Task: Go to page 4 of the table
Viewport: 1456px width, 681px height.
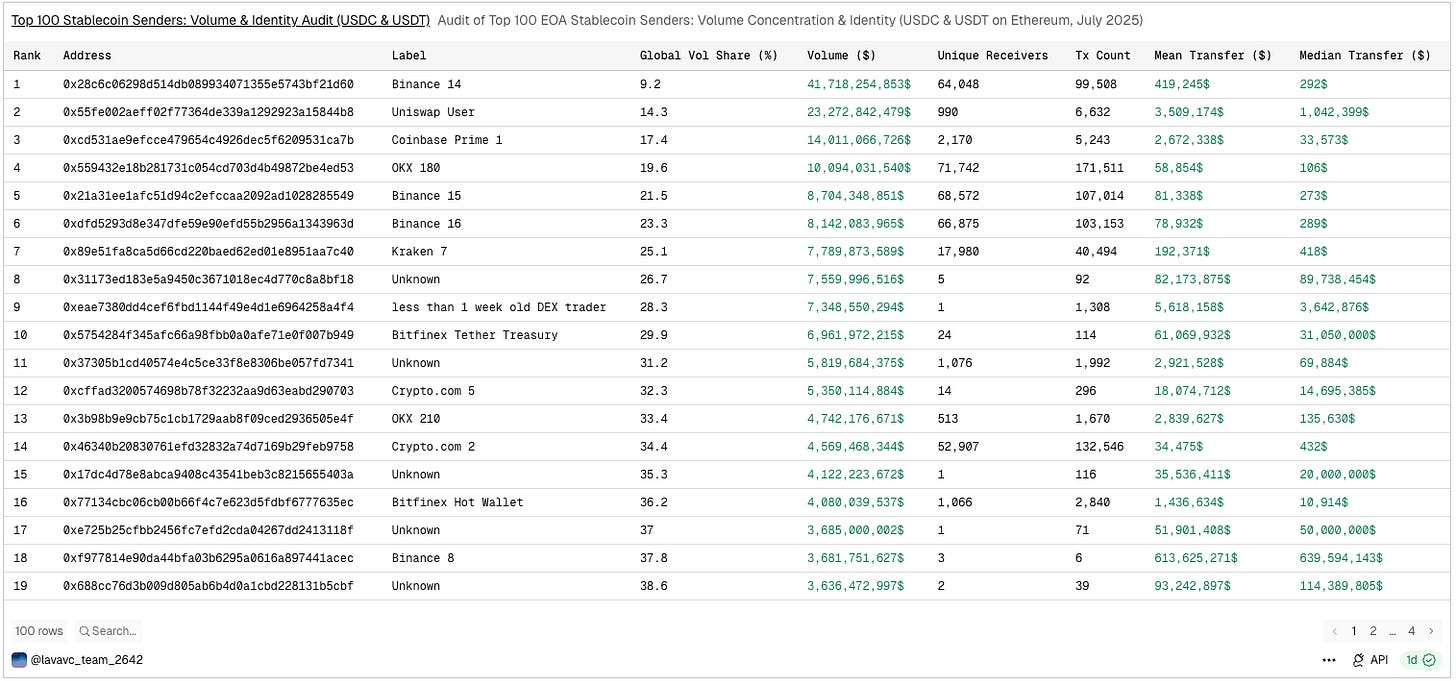Action: [1412, 631]
